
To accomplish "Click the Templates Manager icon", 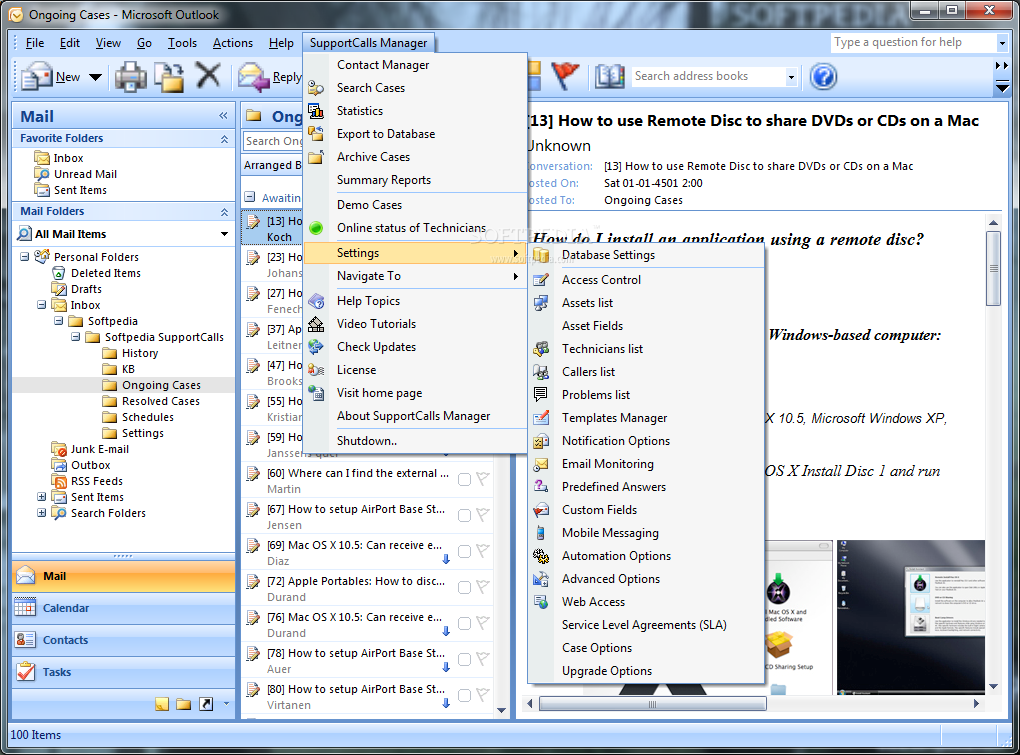I will 541,418.
